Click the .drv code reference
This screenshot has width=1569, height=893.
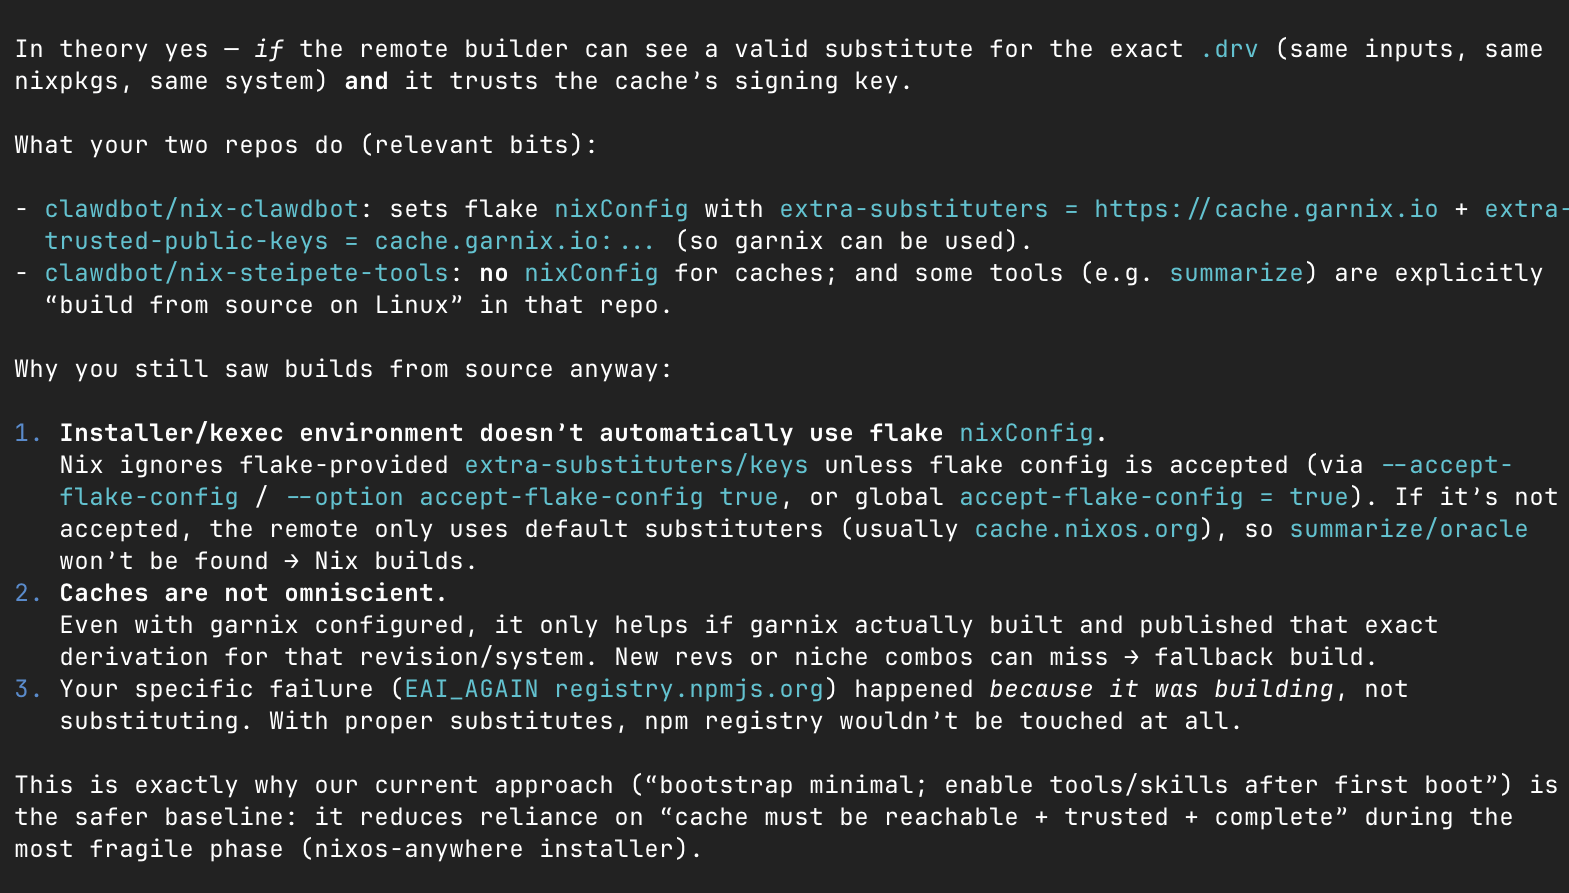(1229, 49)
